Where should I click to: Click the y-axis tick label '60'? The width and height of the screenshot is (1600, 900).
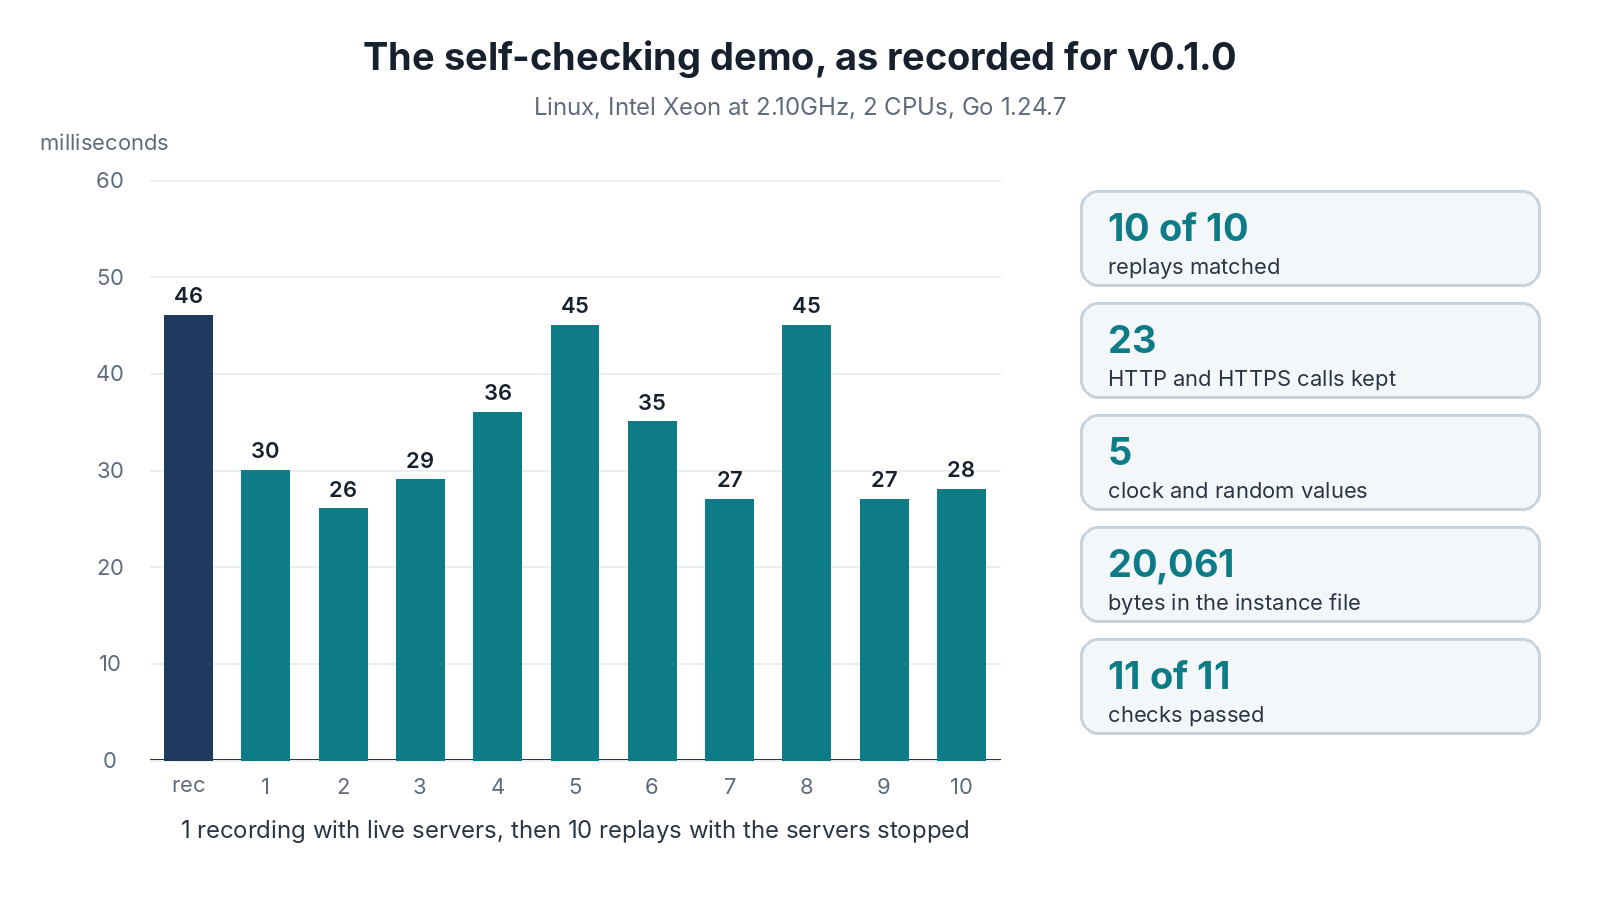tap(110, 181)
